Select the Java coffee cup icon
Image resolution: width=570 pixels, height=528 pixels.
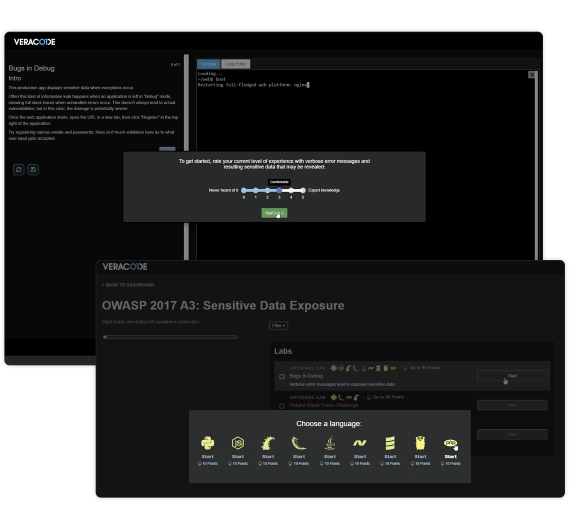coord(330,443)
